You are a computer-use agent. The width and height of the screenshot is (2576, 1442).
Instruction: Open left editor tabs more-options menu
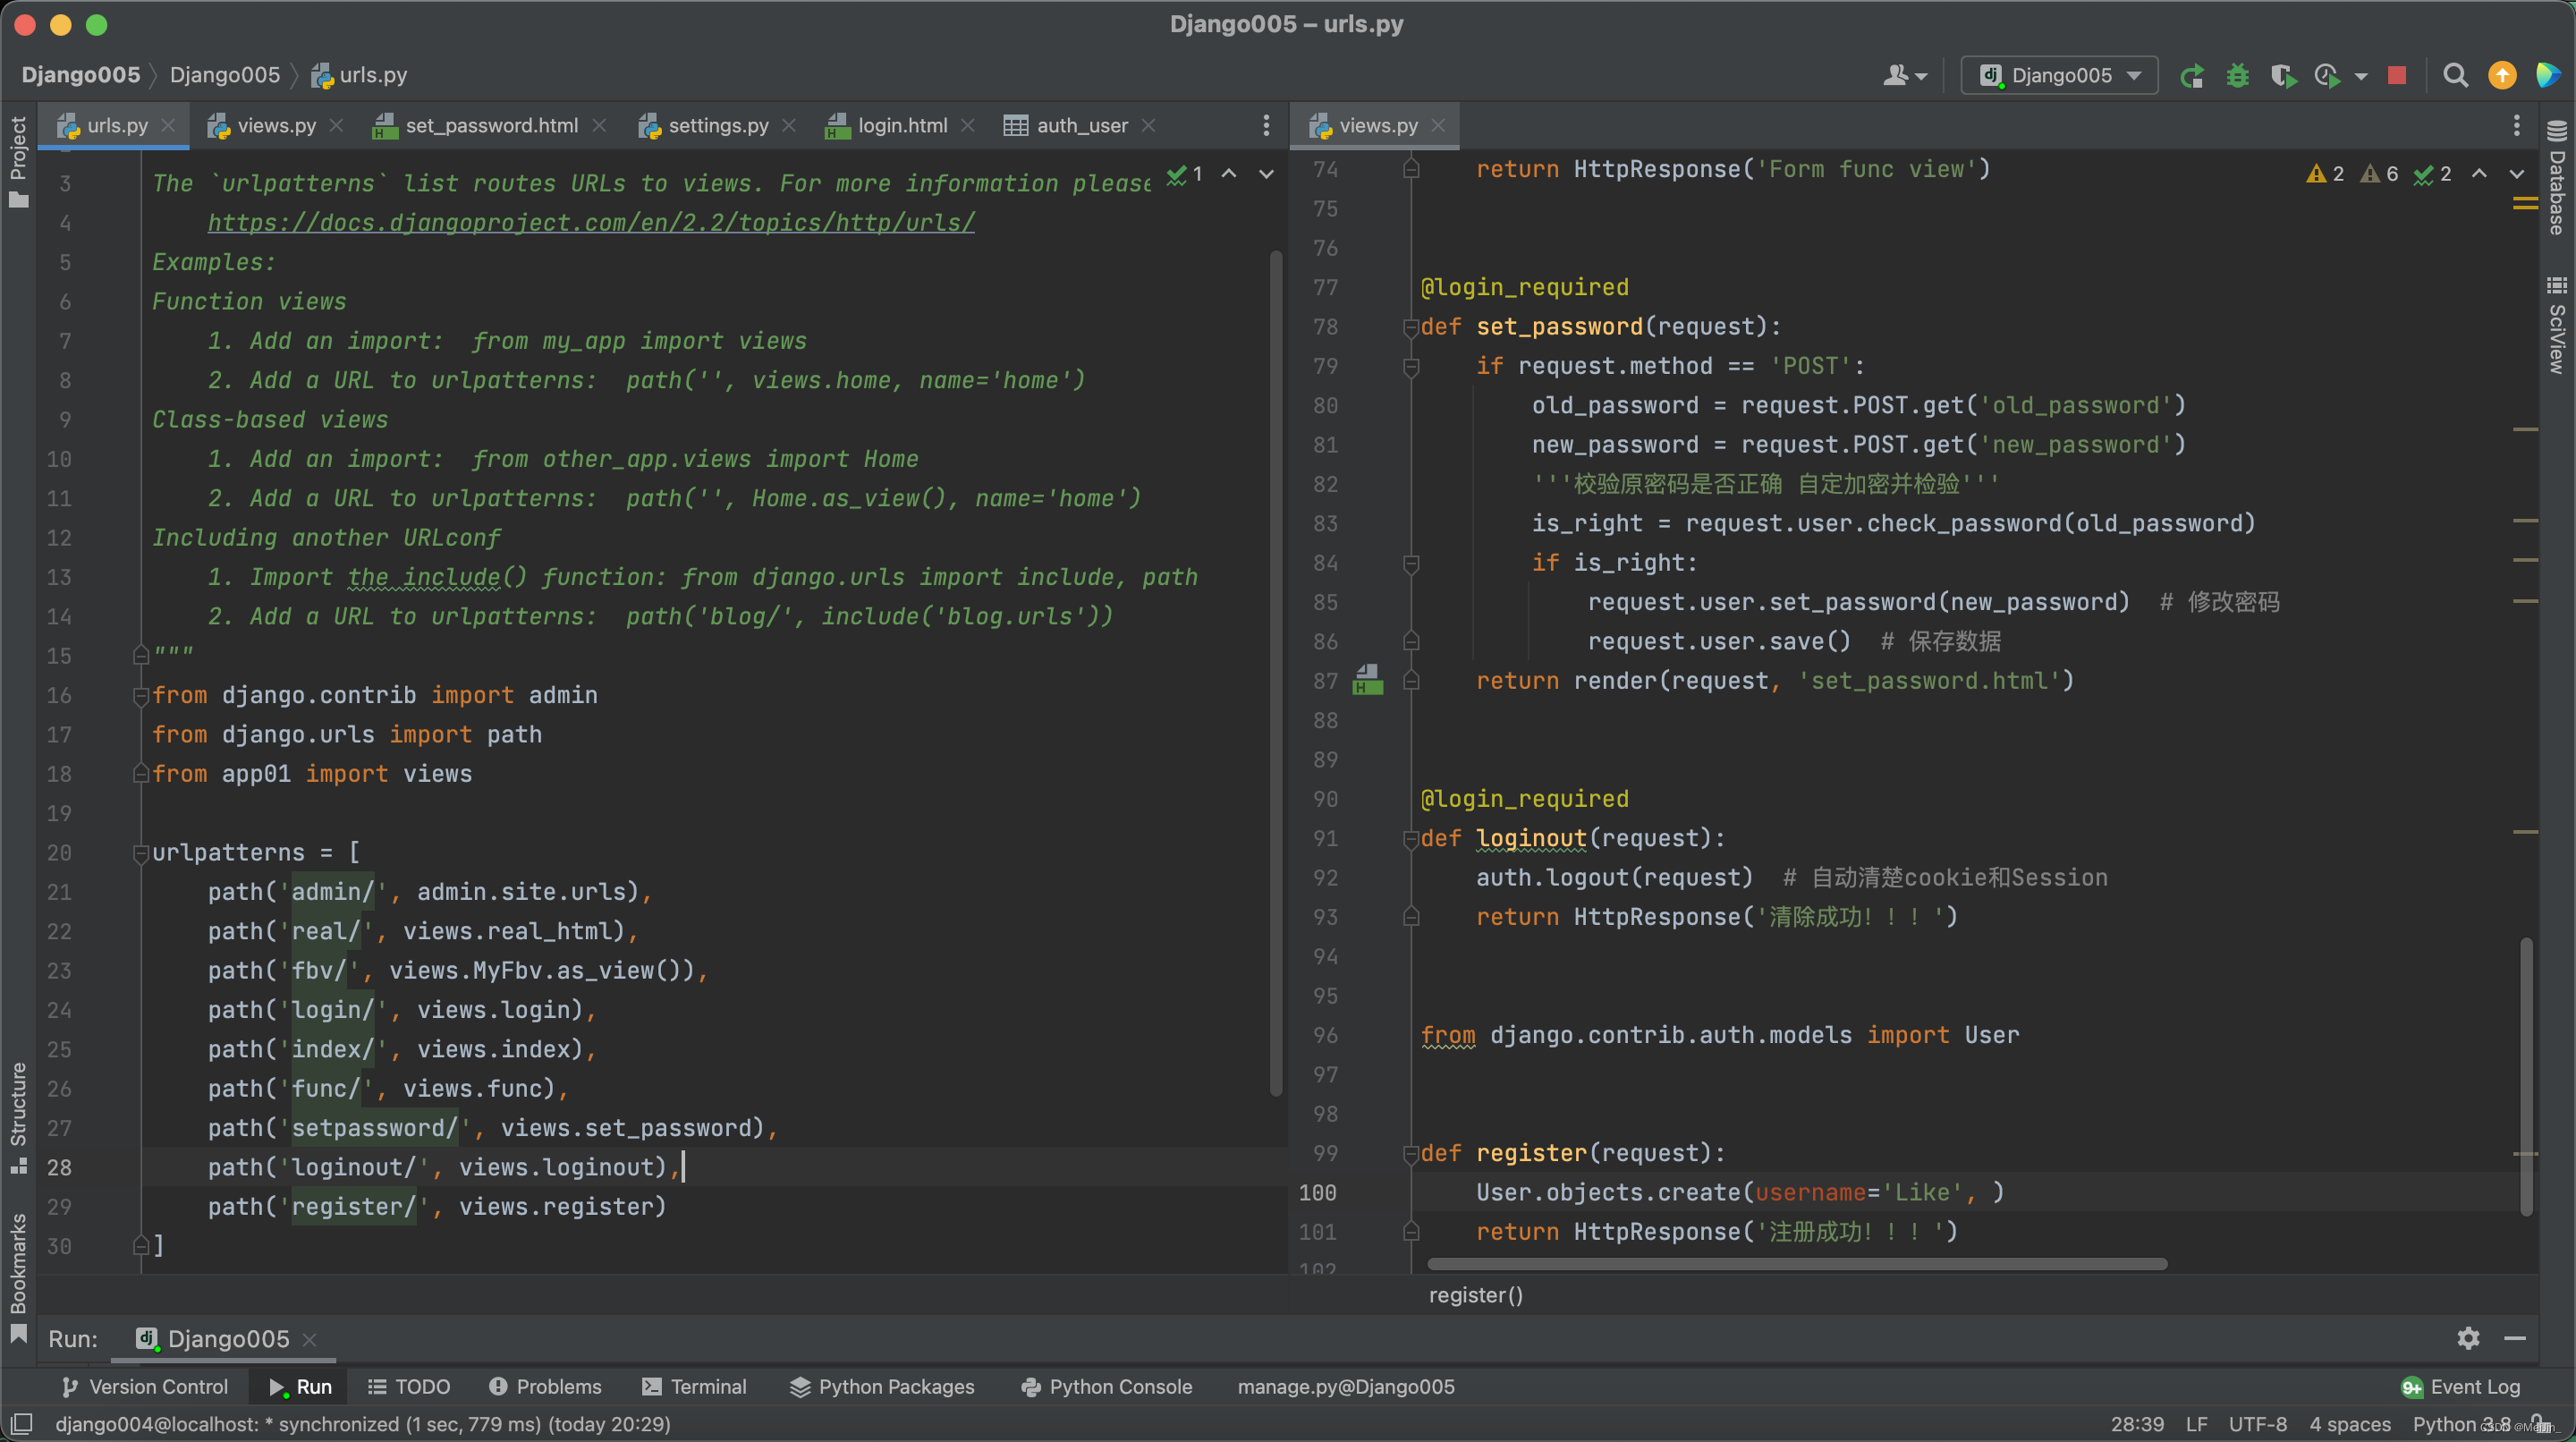(1266, 125)
